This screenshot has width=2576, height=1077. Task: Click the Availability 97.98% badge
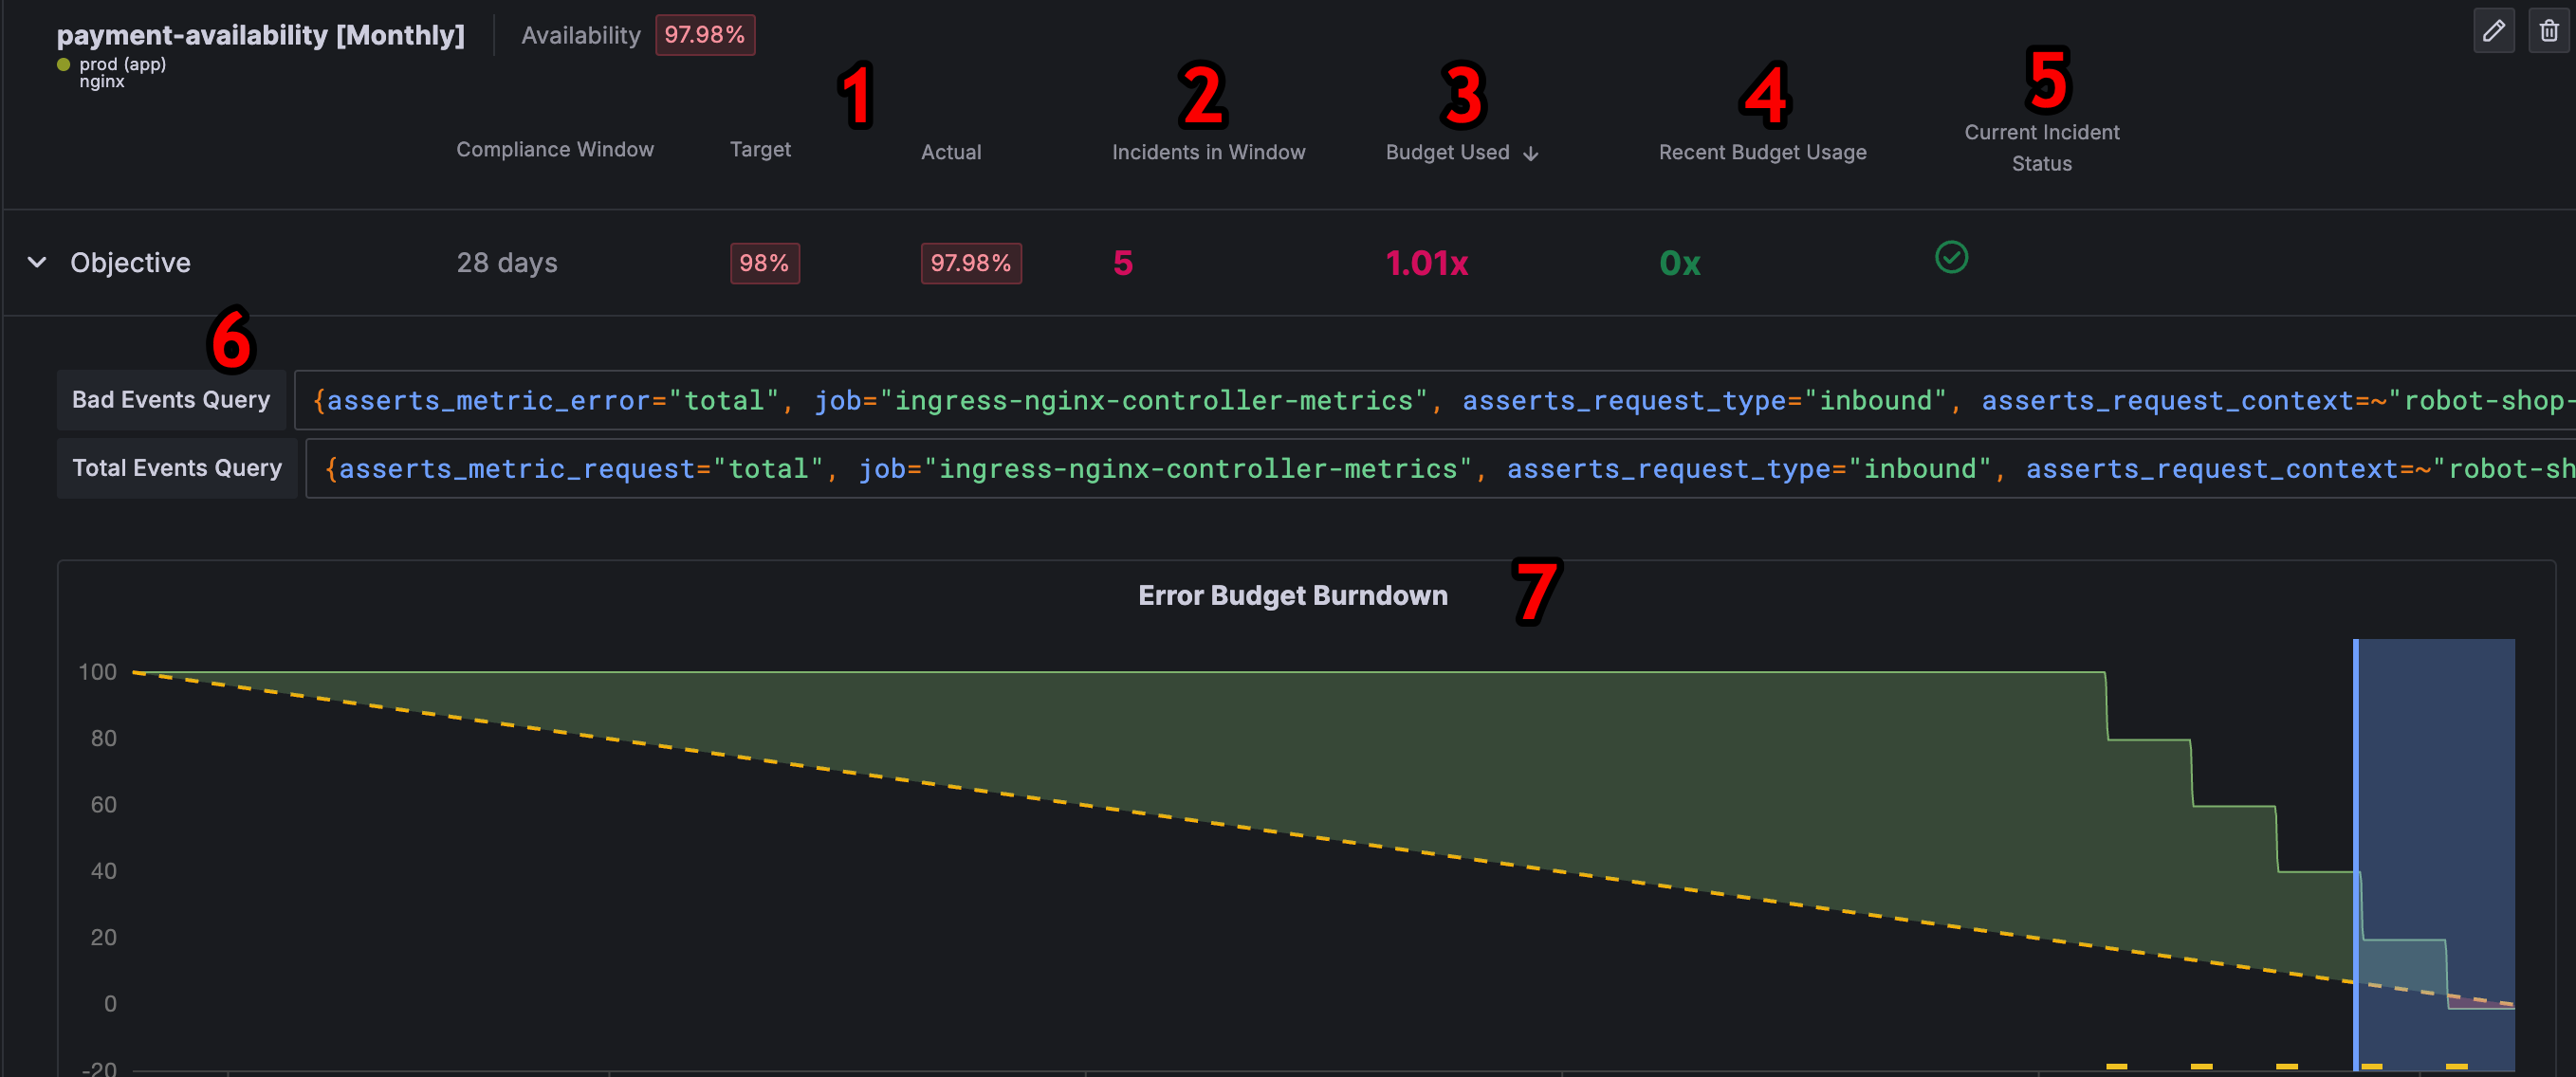point(704,35)
